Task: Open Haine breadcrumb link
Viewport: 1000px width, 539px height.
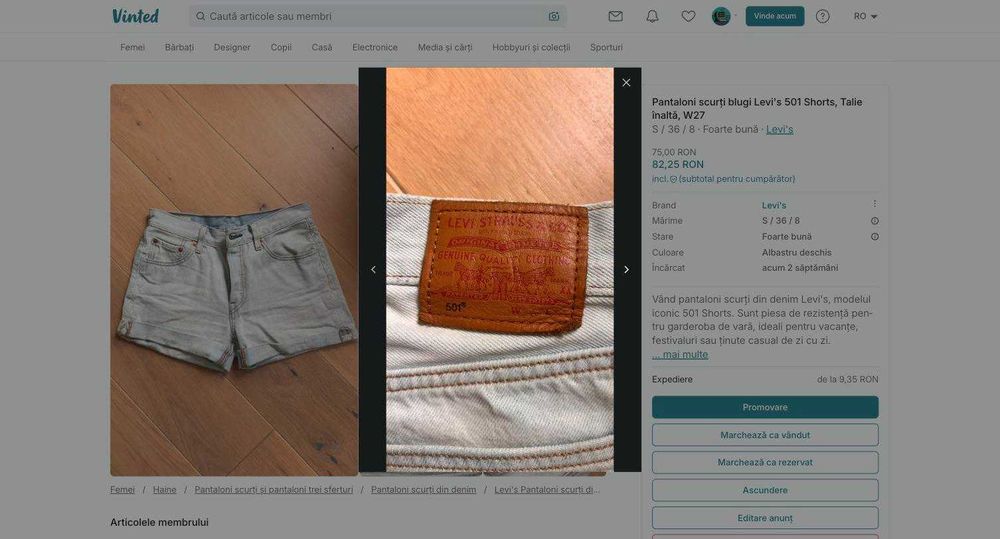Action: 165,490
